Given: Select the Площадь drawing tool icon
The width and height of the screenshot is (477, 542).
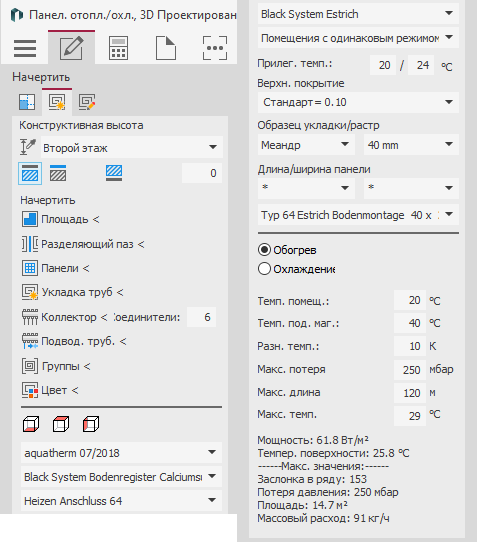Looking at the screenshot, I should click(30, 219).
